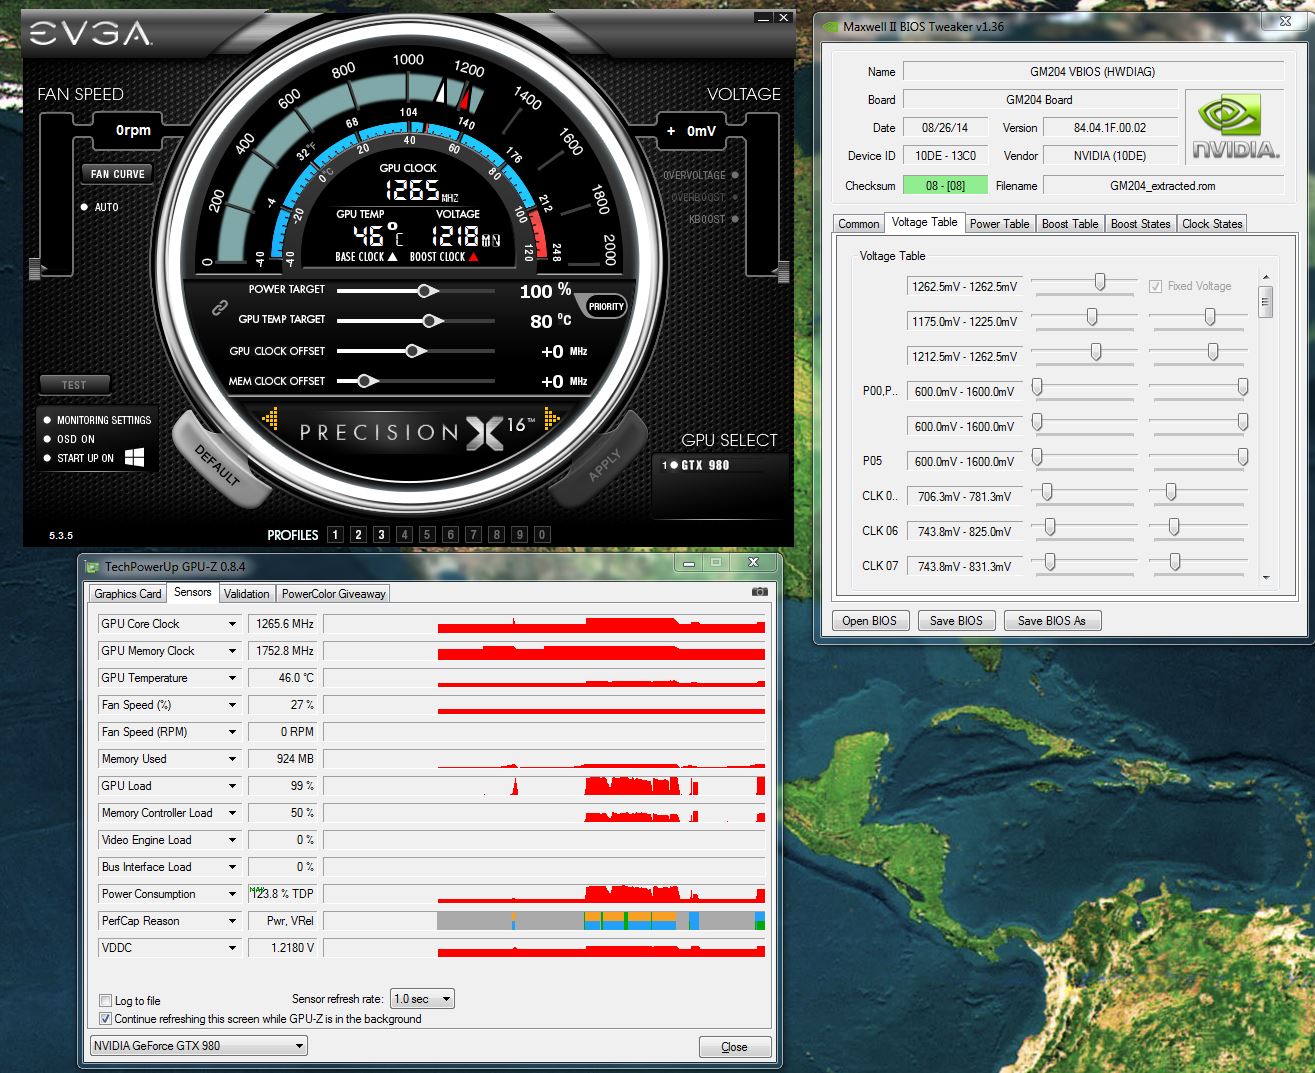This screenshot has width=1315, height=1073.
Task: Open Fan Speed (%) sensor dropdown
Action: (x=232, y=705)
